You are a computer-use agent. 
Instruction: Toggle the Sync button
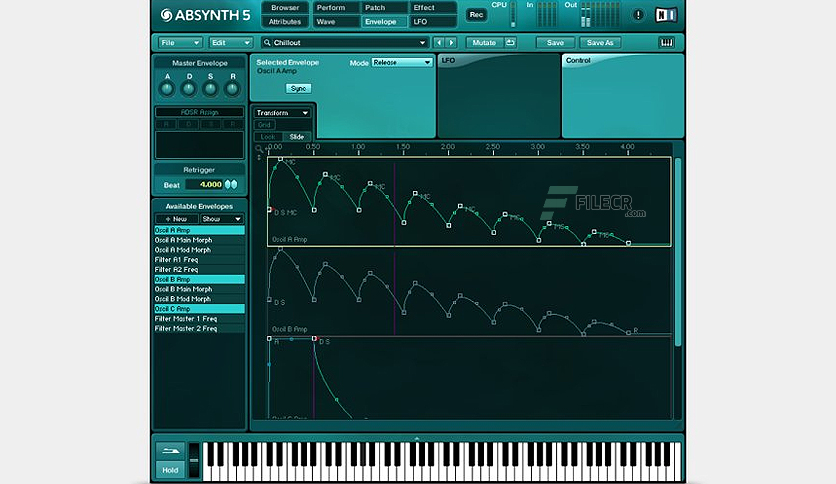[x=299, y=88]
